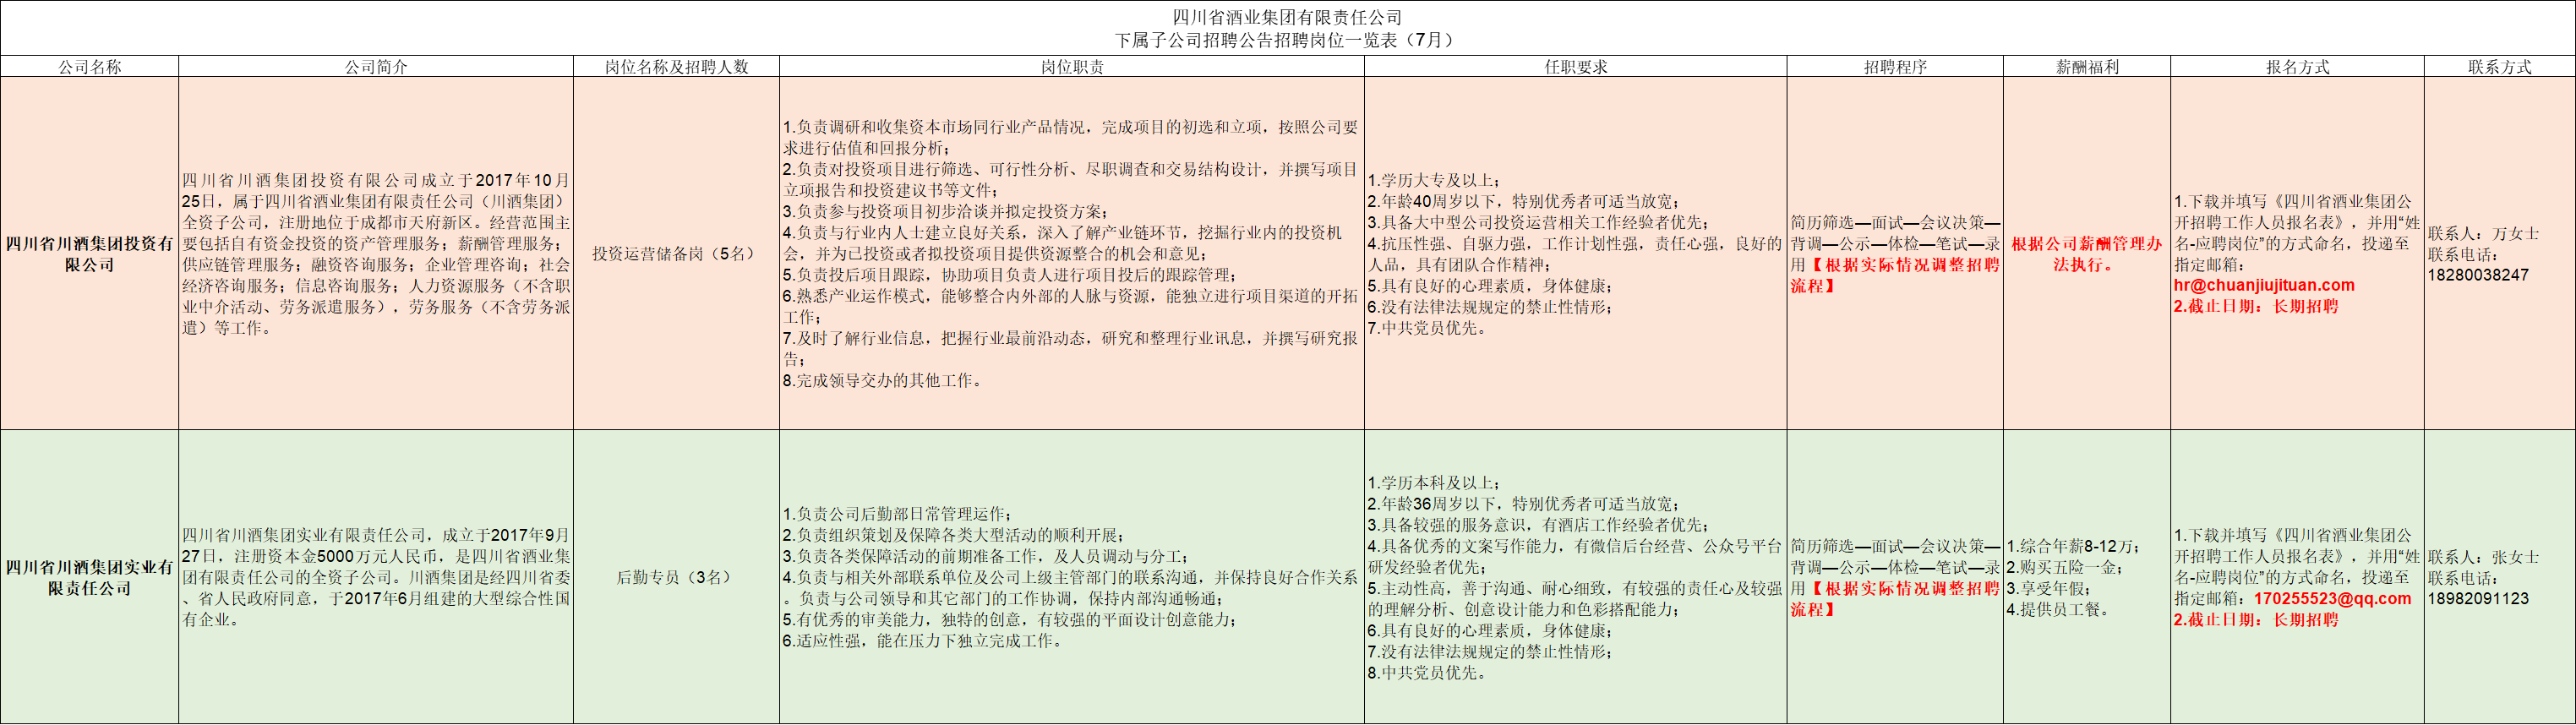2576x725 pixels.
Task: Click the line 3.享受年假
Action: pyautogui.click(x=2048, y=588)
